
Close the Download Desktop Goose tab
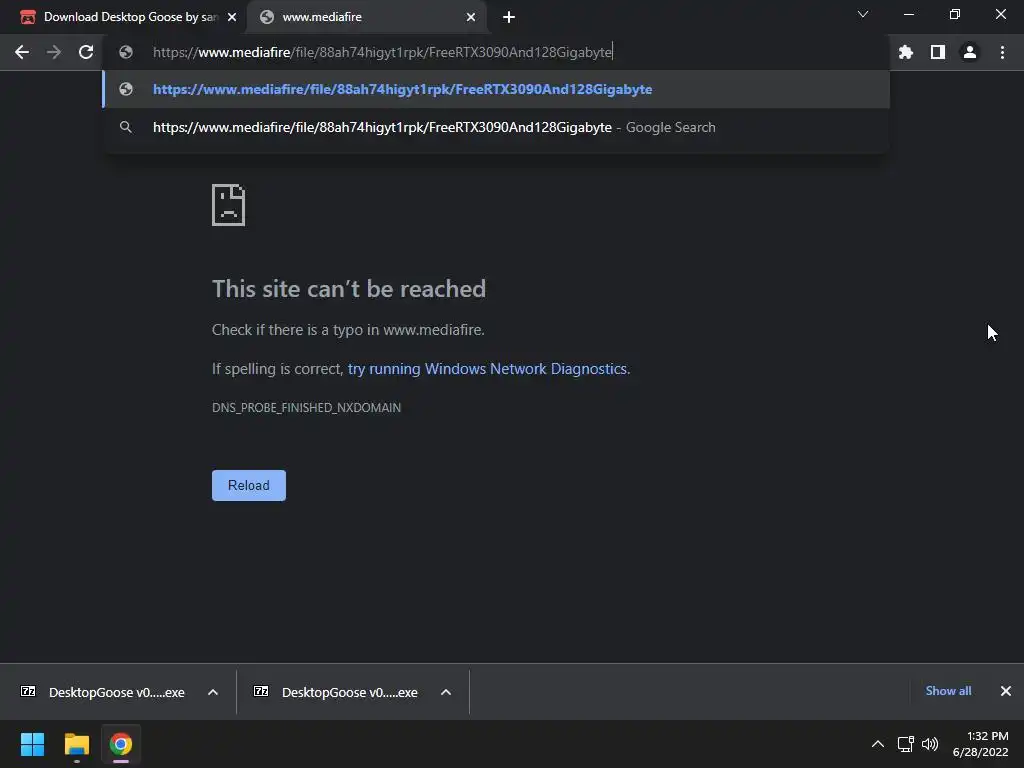click(232, 17)
